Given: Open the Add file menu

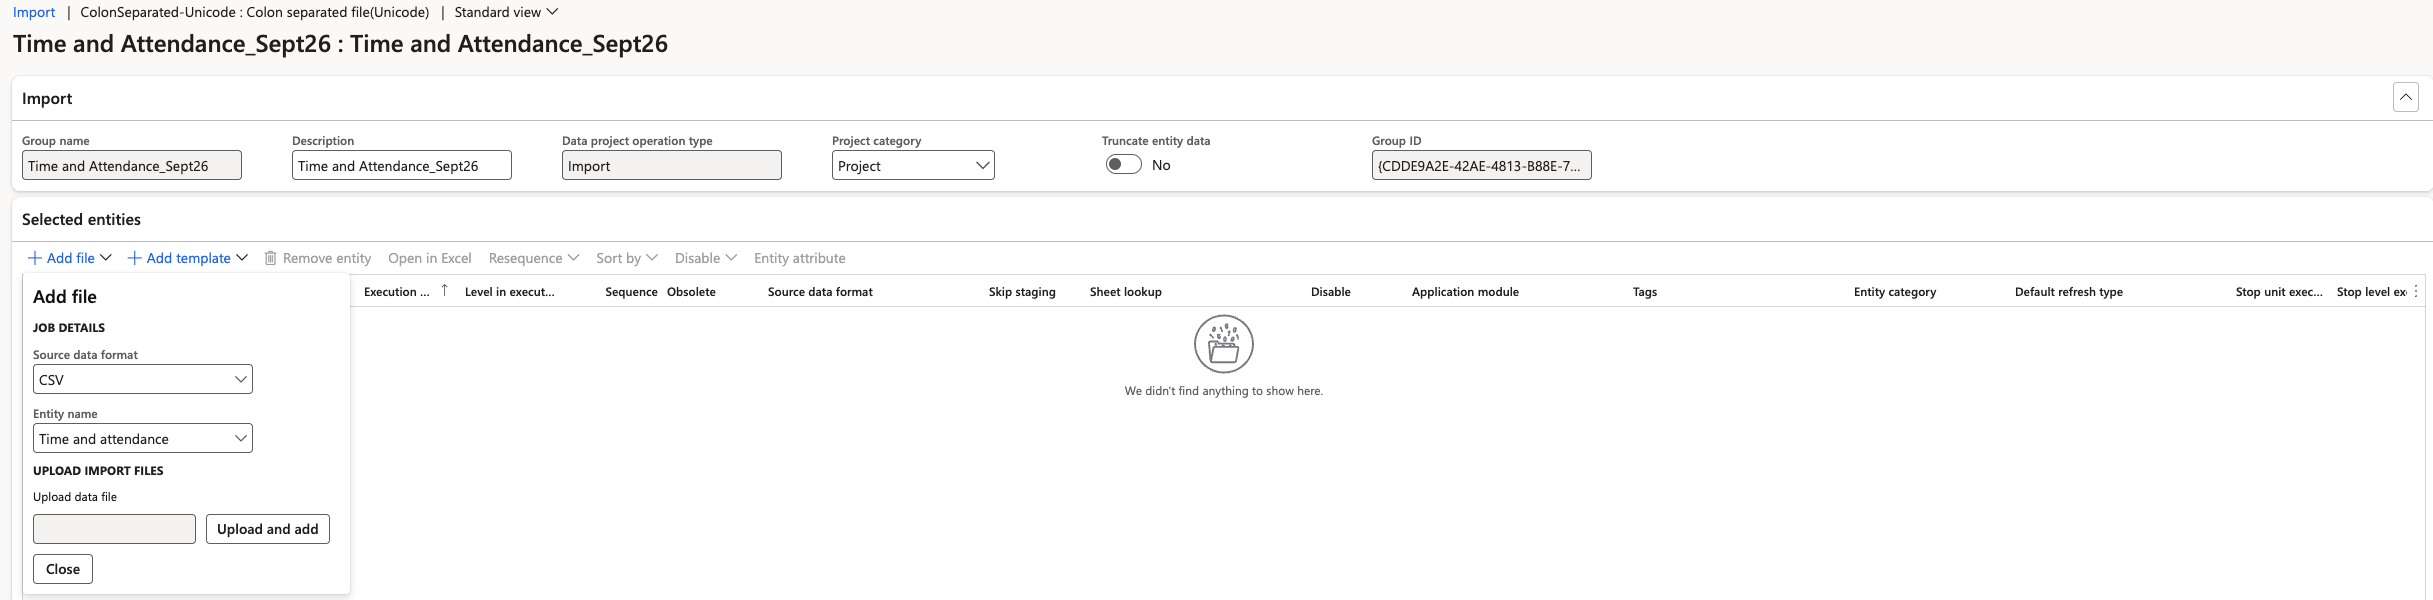Looking at the screenshot, I should coord(70,258).
